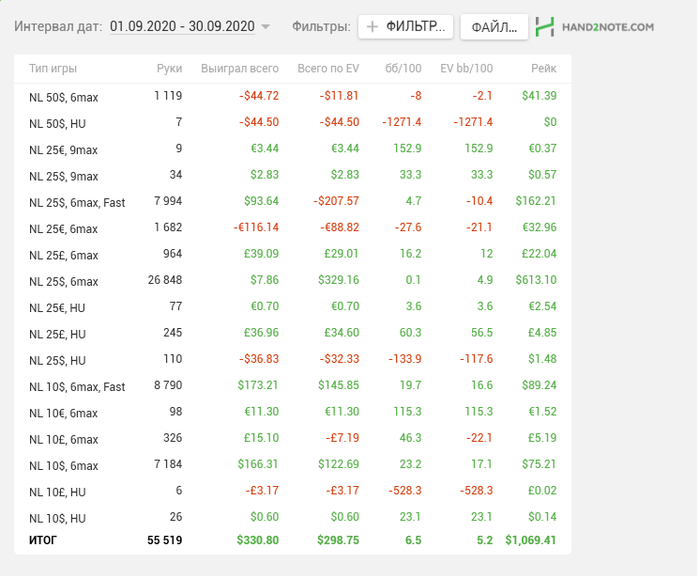The image size is (700, 579).
Task: Sort by Выиграл всего column header
Action: pyautogui.click(x=240, y=68)
